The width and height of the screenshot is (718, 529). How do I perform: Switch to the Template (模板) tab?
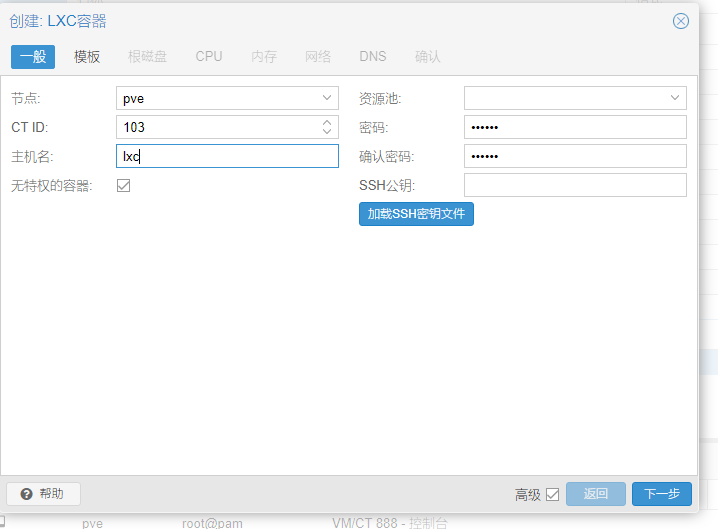click(x=87, y=57)
